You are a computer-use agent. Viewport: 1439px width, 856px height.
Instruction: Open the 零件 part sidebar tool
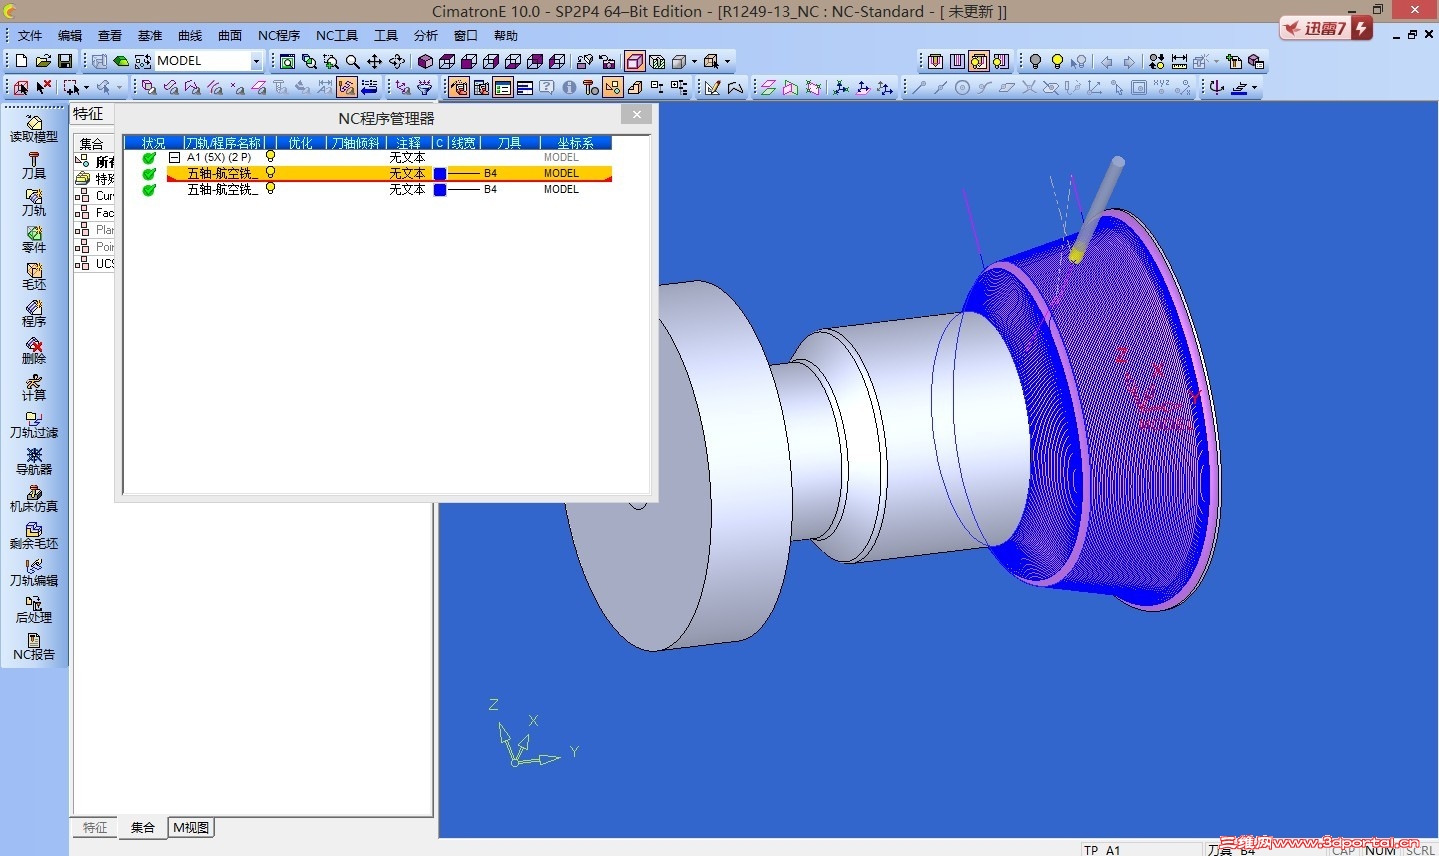pos(34,240)
